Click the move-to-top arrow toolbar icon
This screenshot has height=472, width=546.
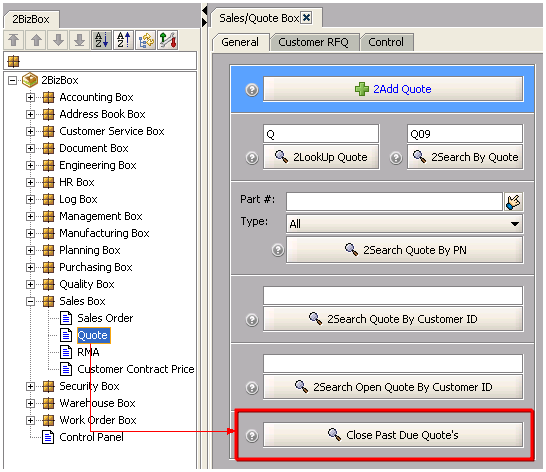[14, 40]
